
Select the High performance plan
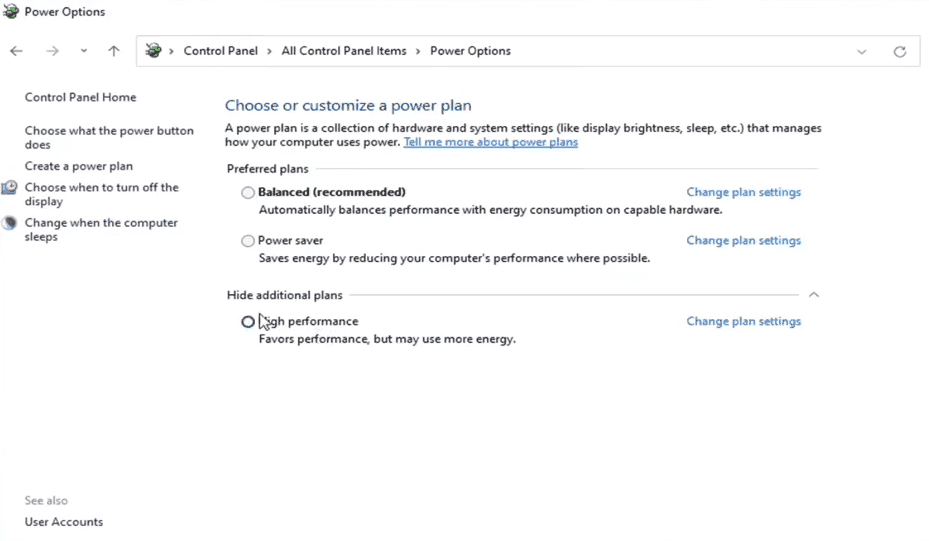click(x=248, y=322)
